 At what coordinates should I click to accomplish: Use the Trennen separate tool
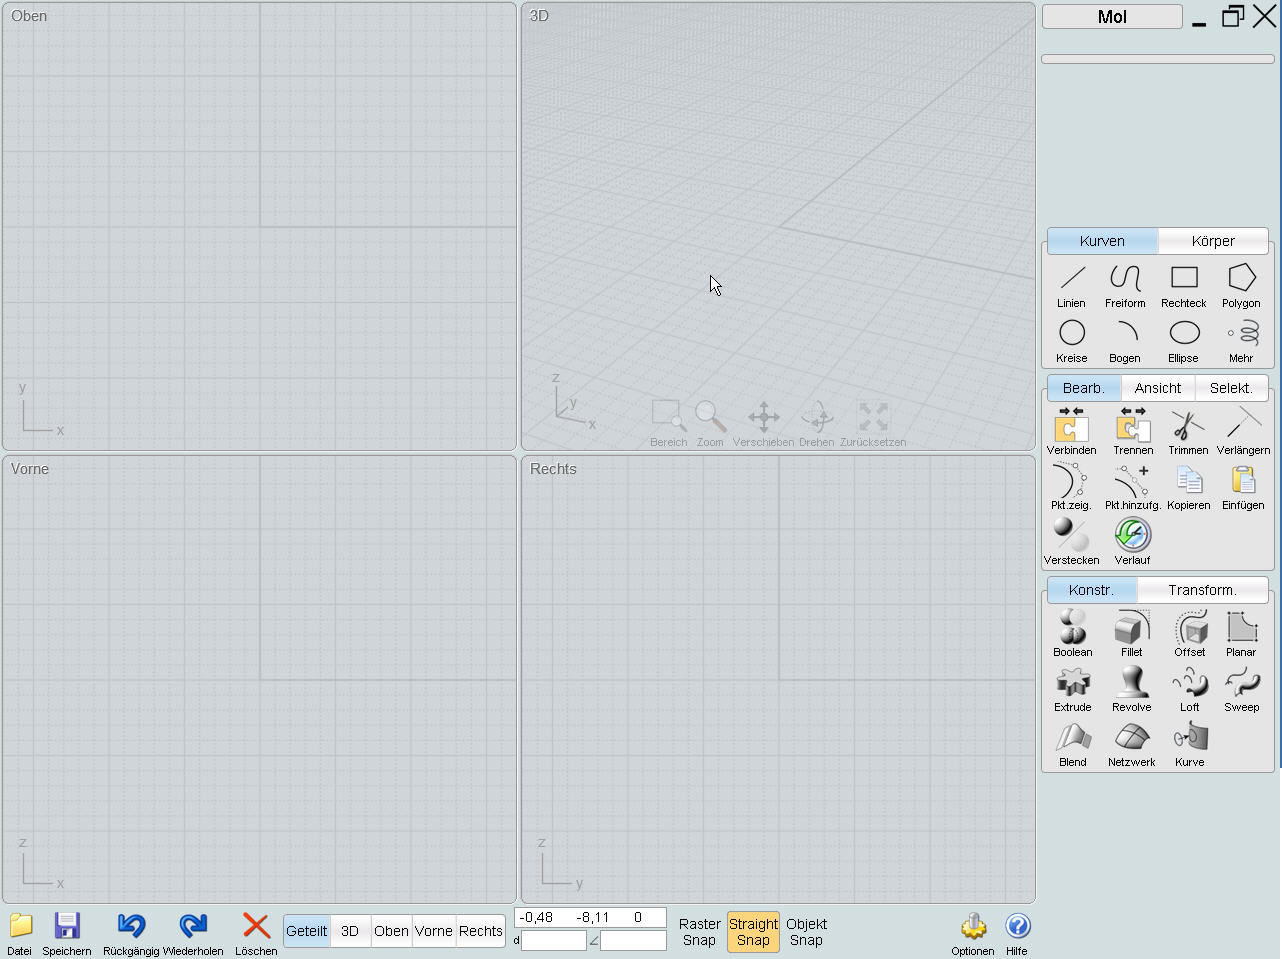pos(1133,432)
